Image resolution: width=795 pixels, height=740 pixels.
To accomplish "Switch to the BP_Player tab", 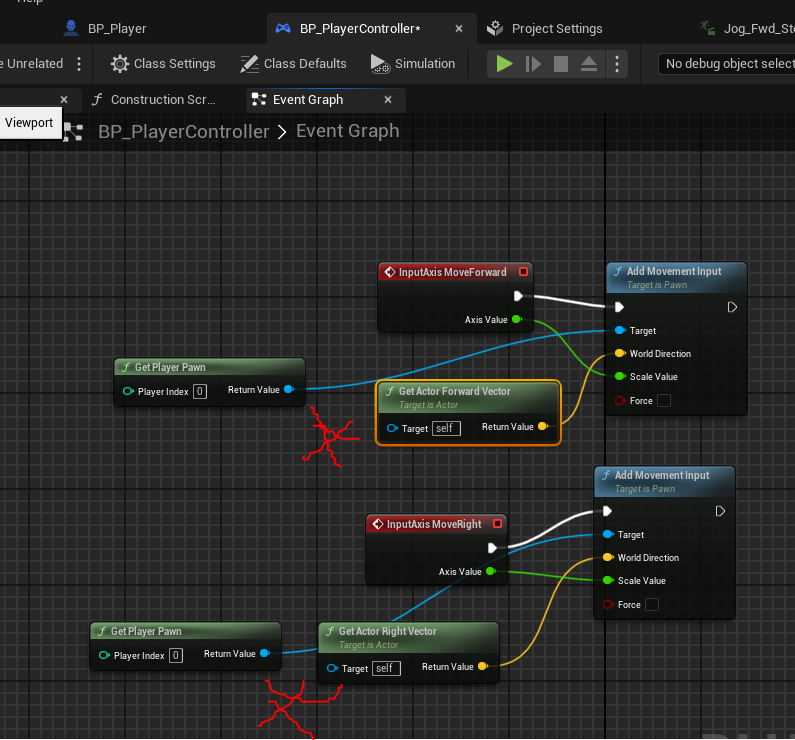I will tap(105, 28).
